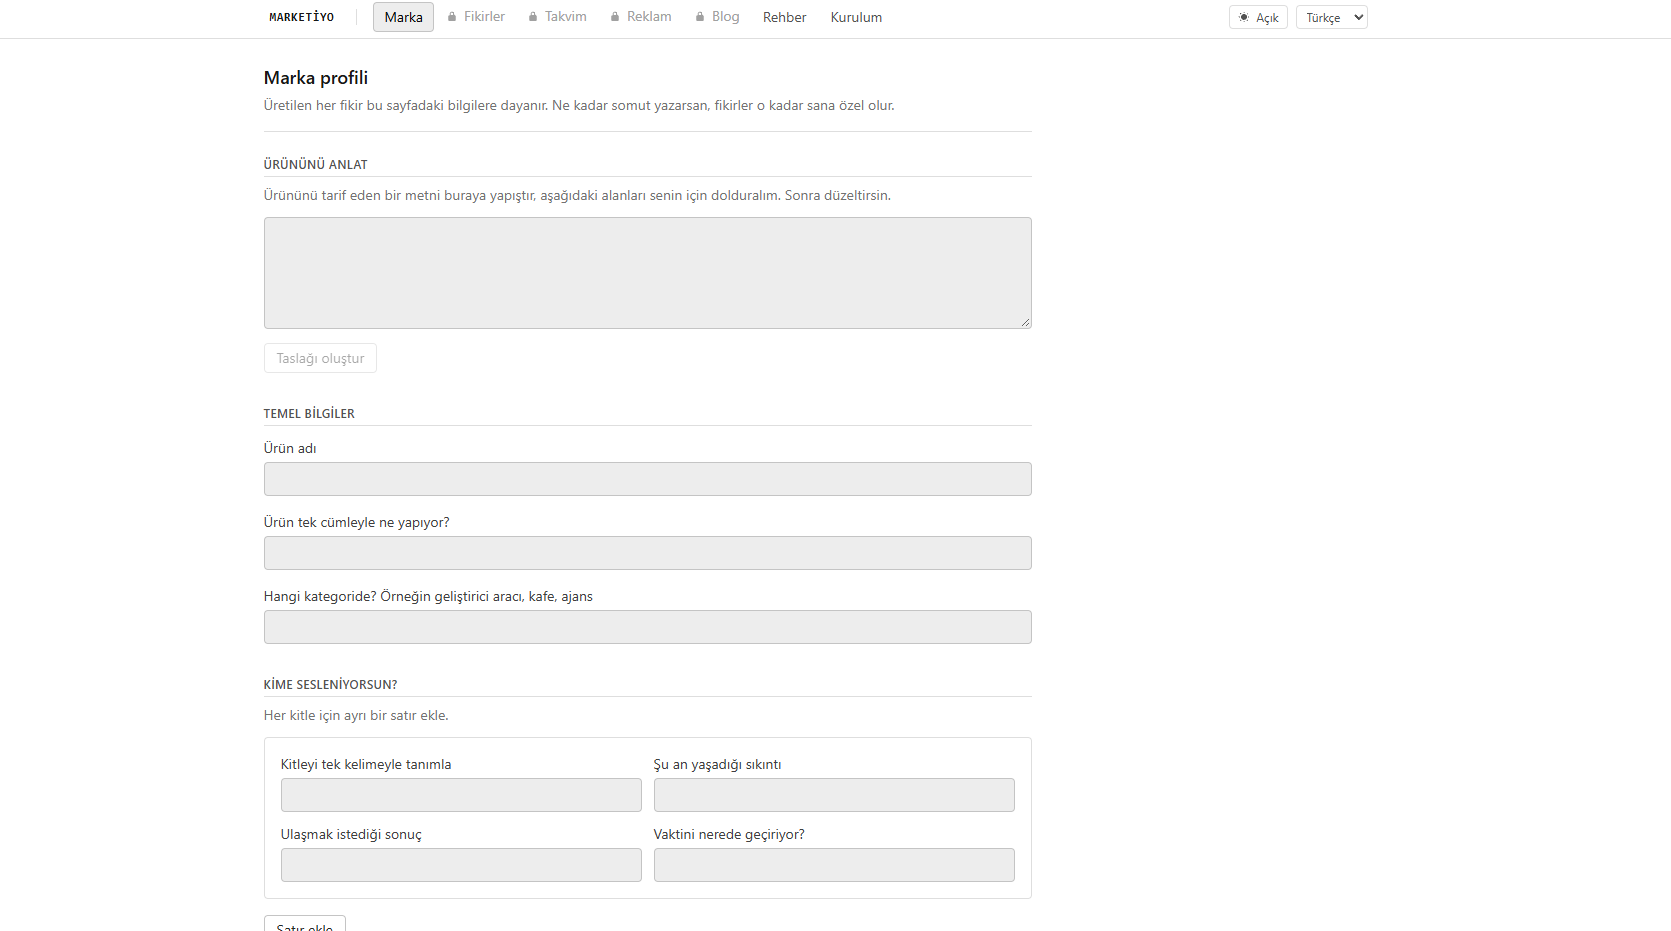
Task: Click the 'Marka profili' heading
Action: pyautogui.click(x=316, y=78)
